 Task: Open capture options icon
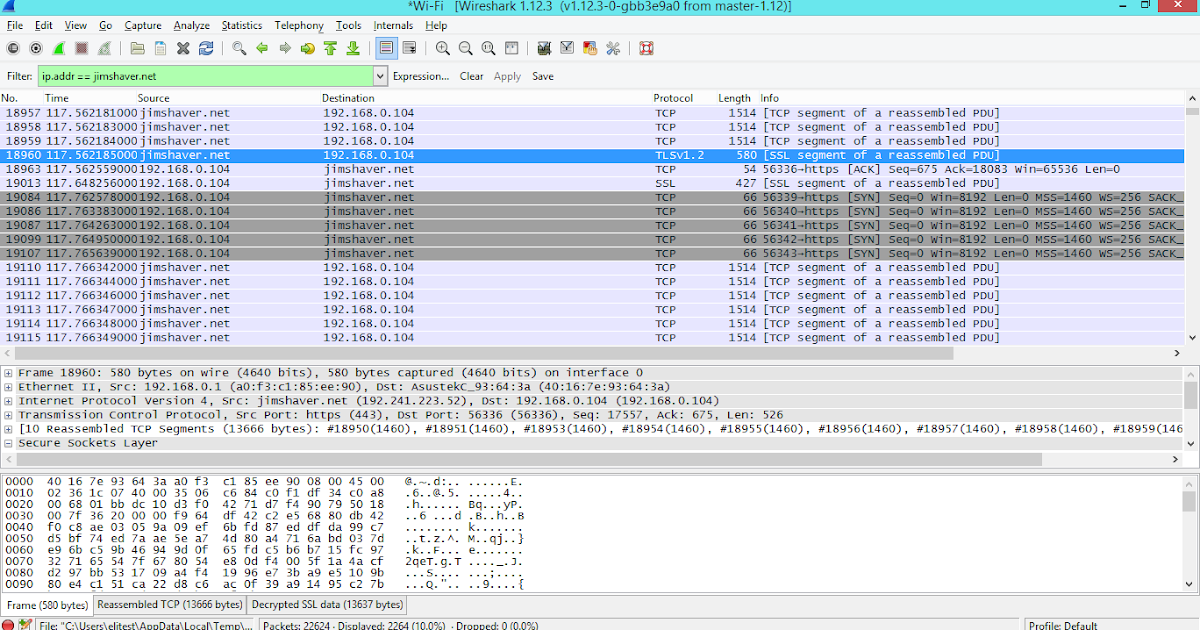click(x=36, y=48)
